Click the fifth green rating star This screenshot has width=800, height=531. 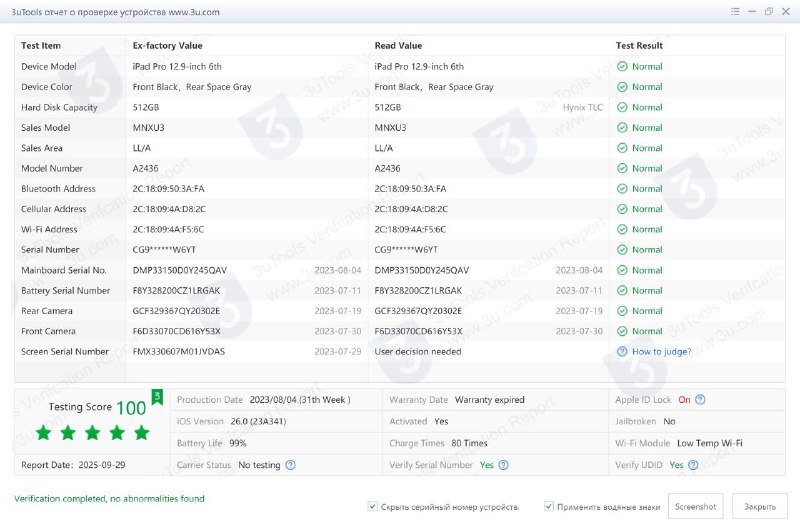142,433
